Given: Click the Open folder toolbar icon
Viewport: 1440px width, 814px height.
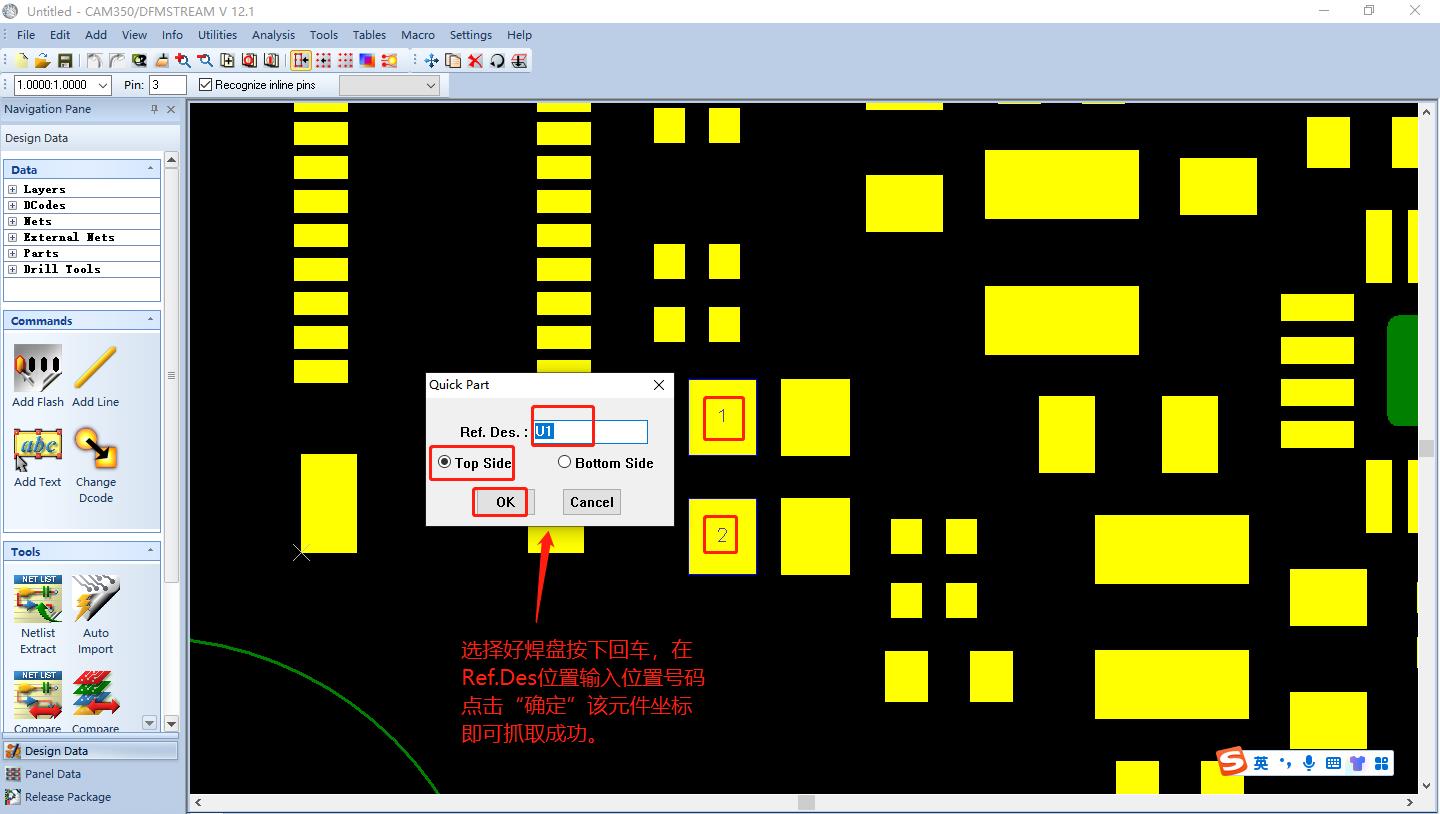Looking at the screenshot, I should pos(43,61).
